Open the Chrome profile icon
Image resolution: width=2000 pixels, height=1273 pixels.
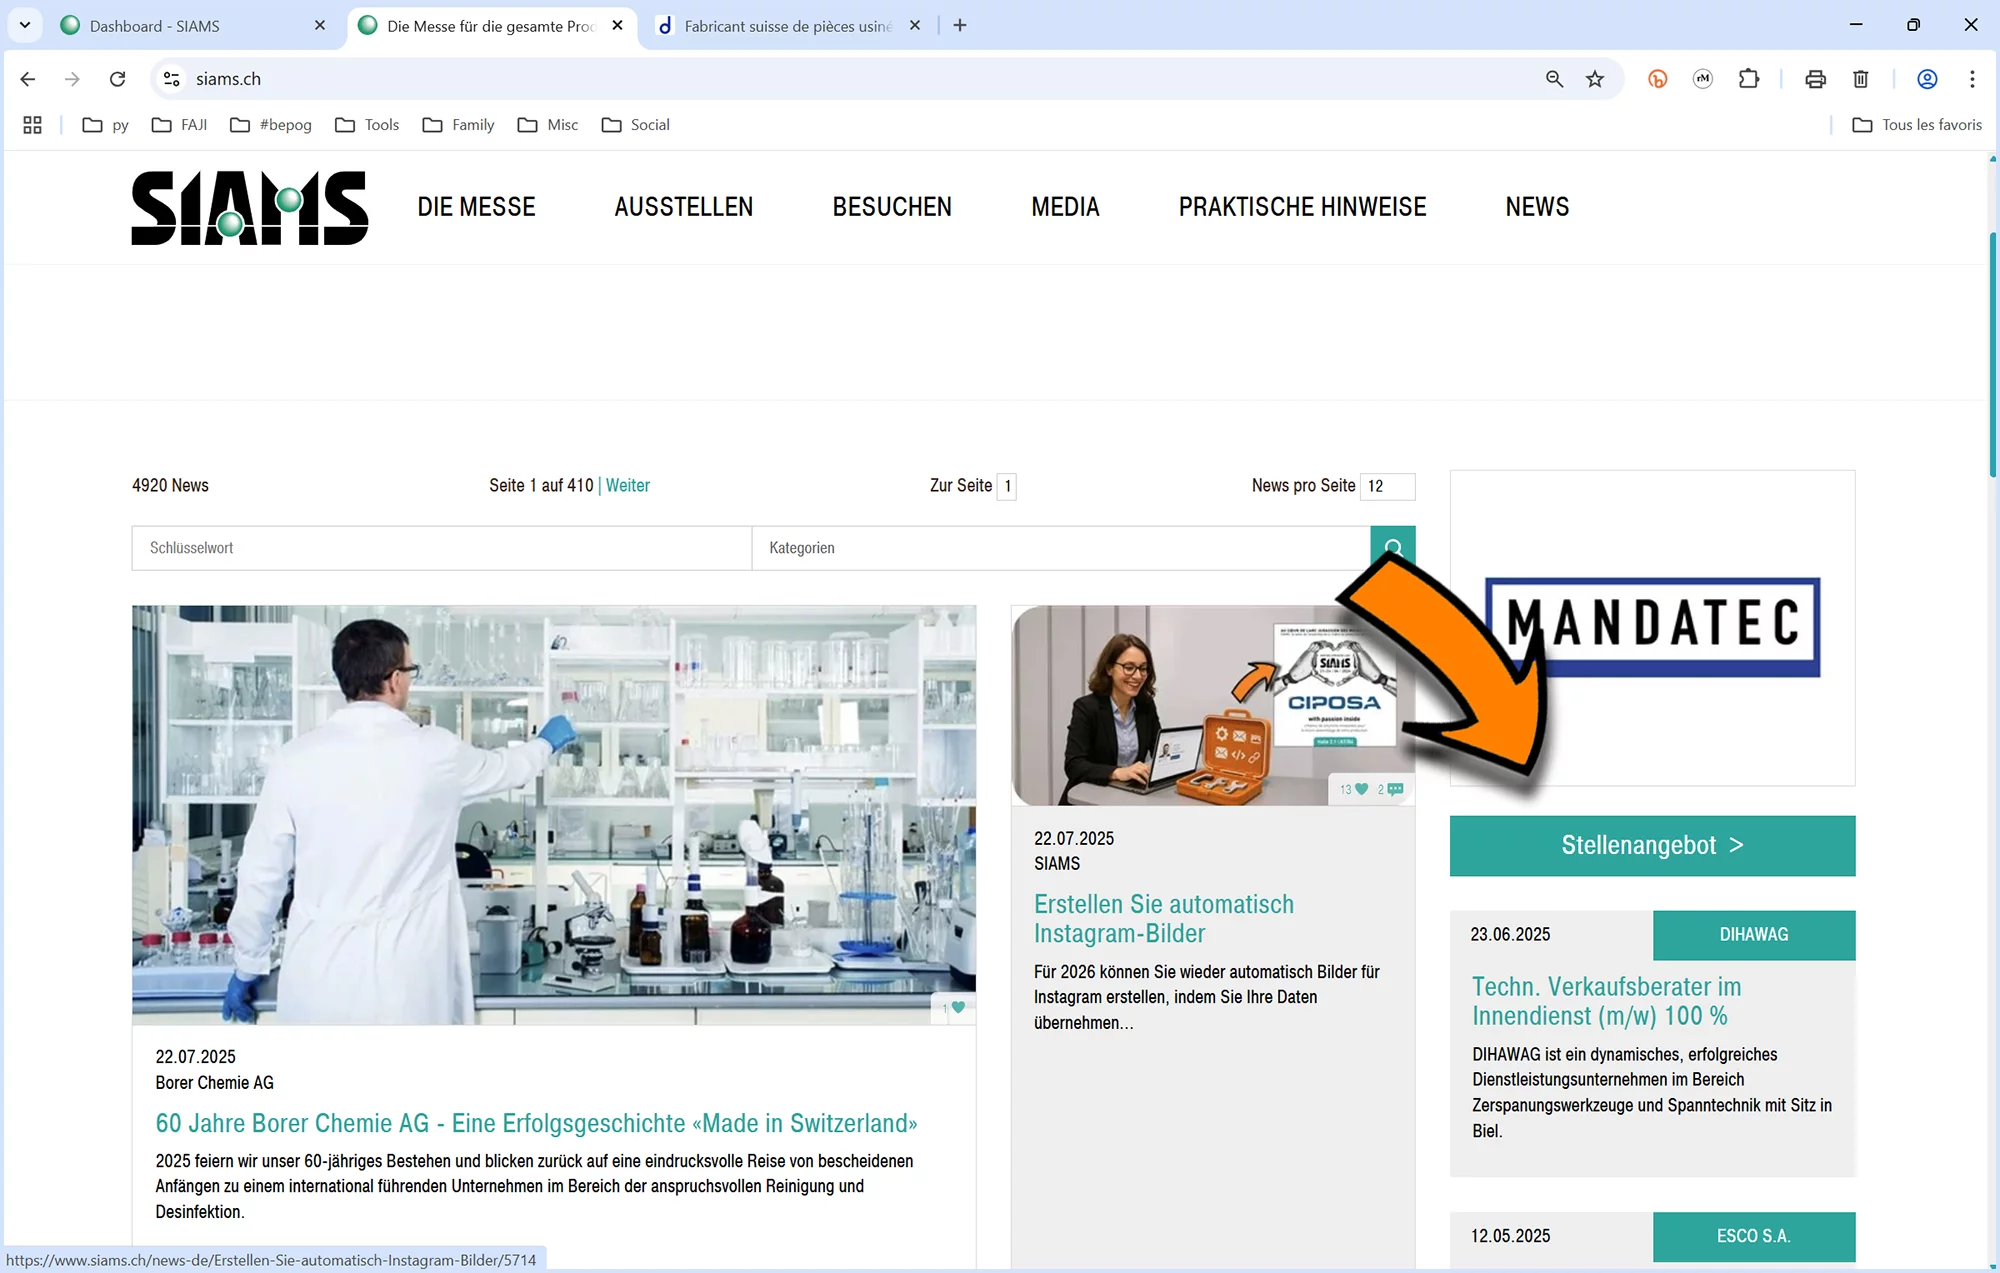tap(1927, 79)
